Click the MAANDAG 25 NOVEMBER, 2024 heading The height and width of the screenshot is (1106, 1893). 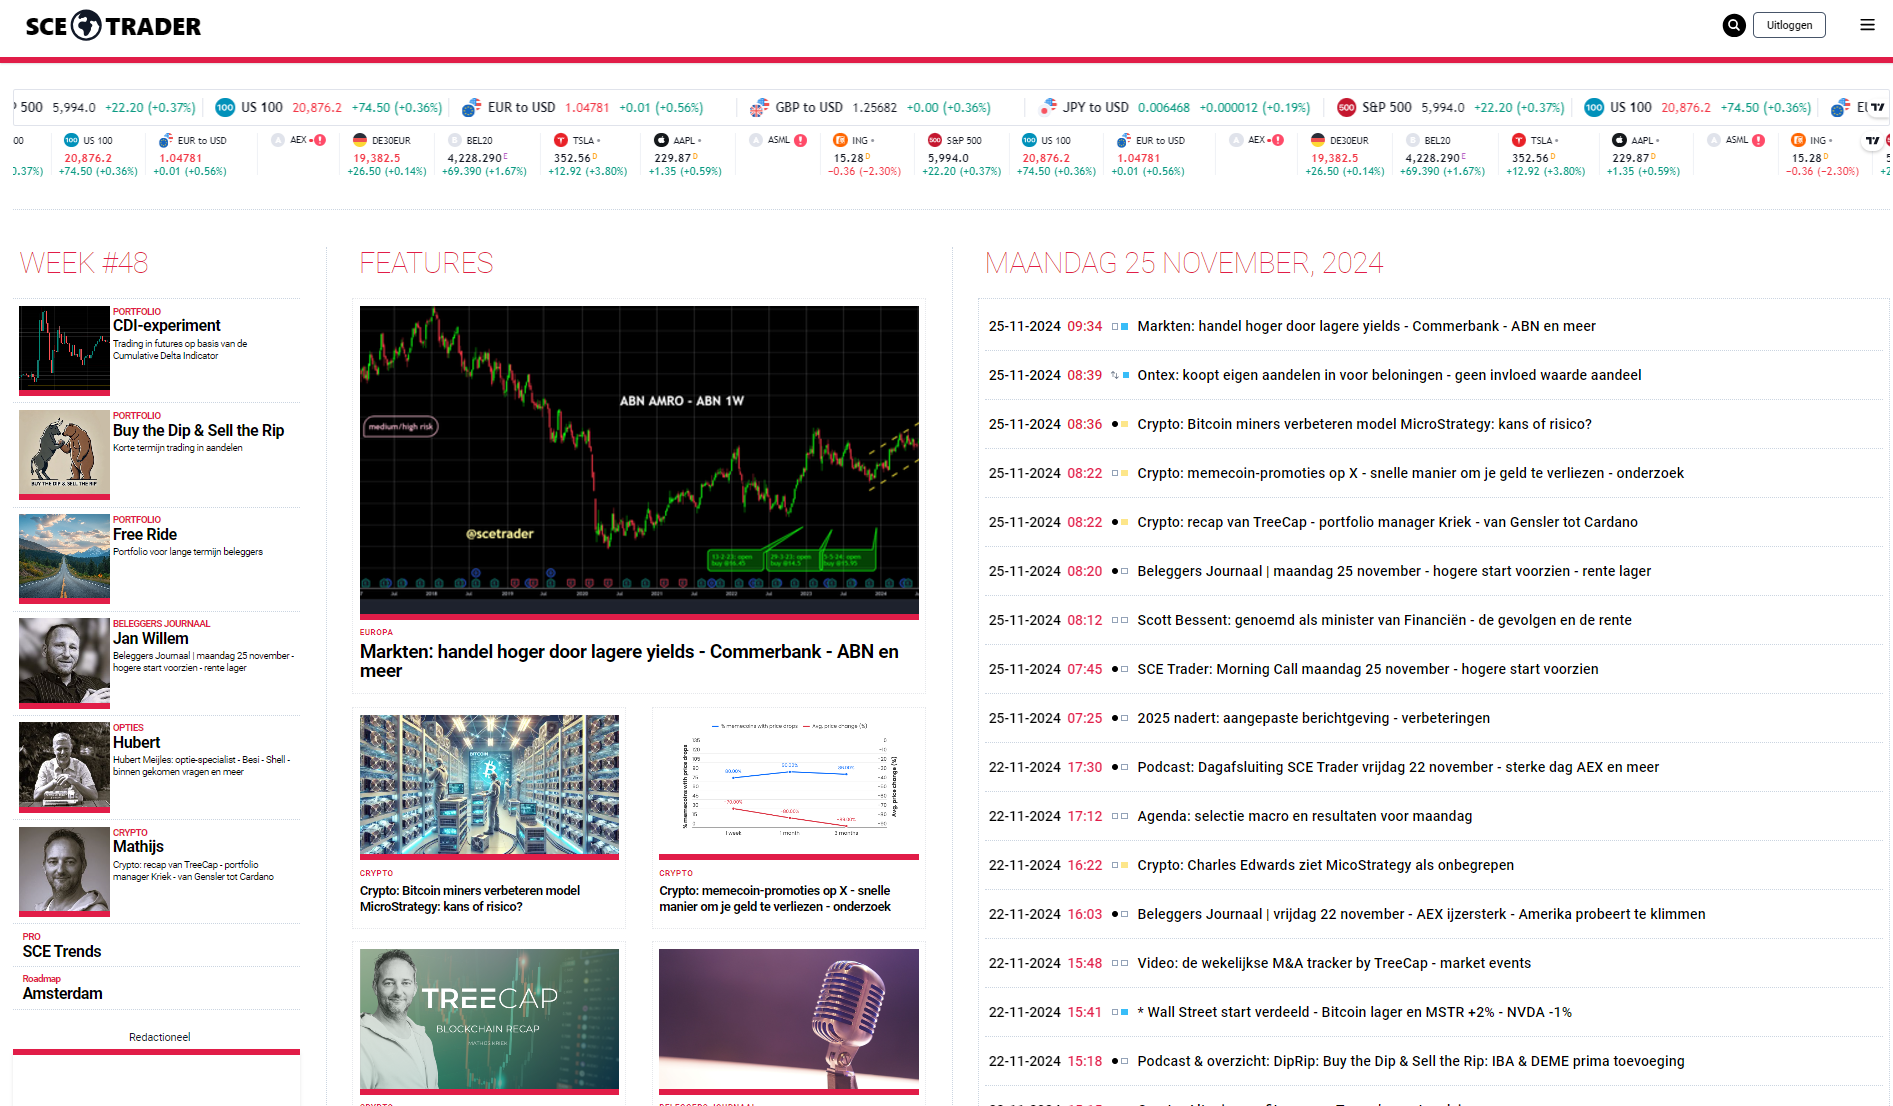(x=1184, y=263)
